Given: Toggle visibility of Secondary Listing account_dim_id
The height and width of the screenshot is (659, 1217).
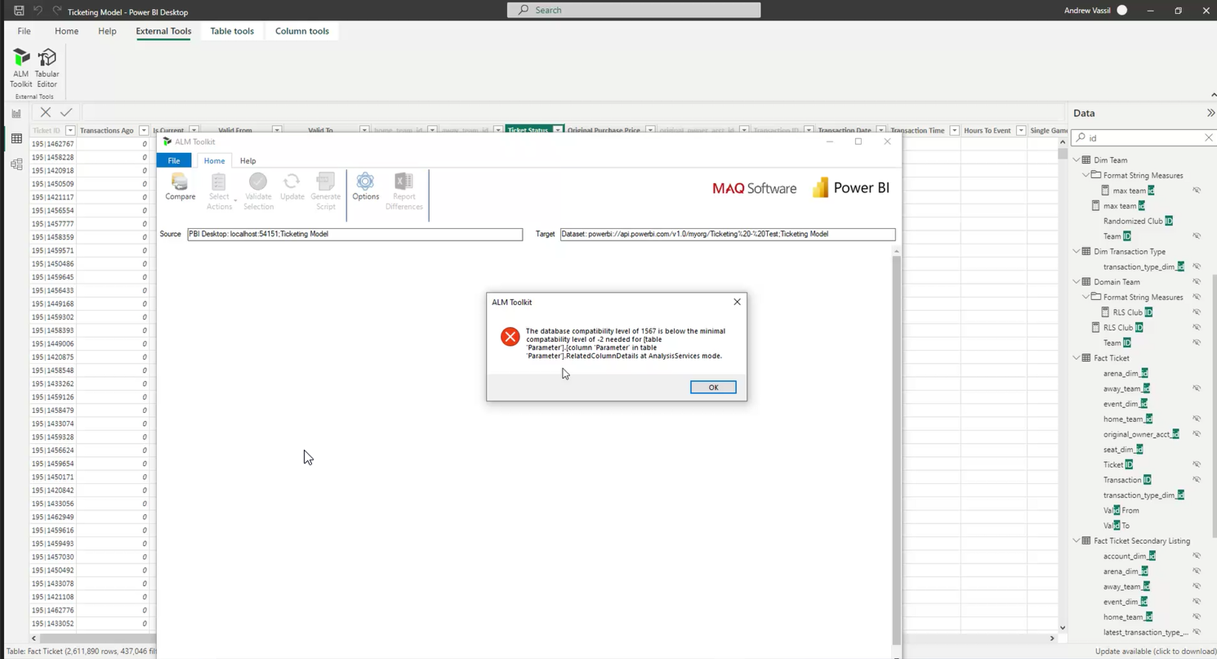Looking at the screenshot, I should (1196, 556).
